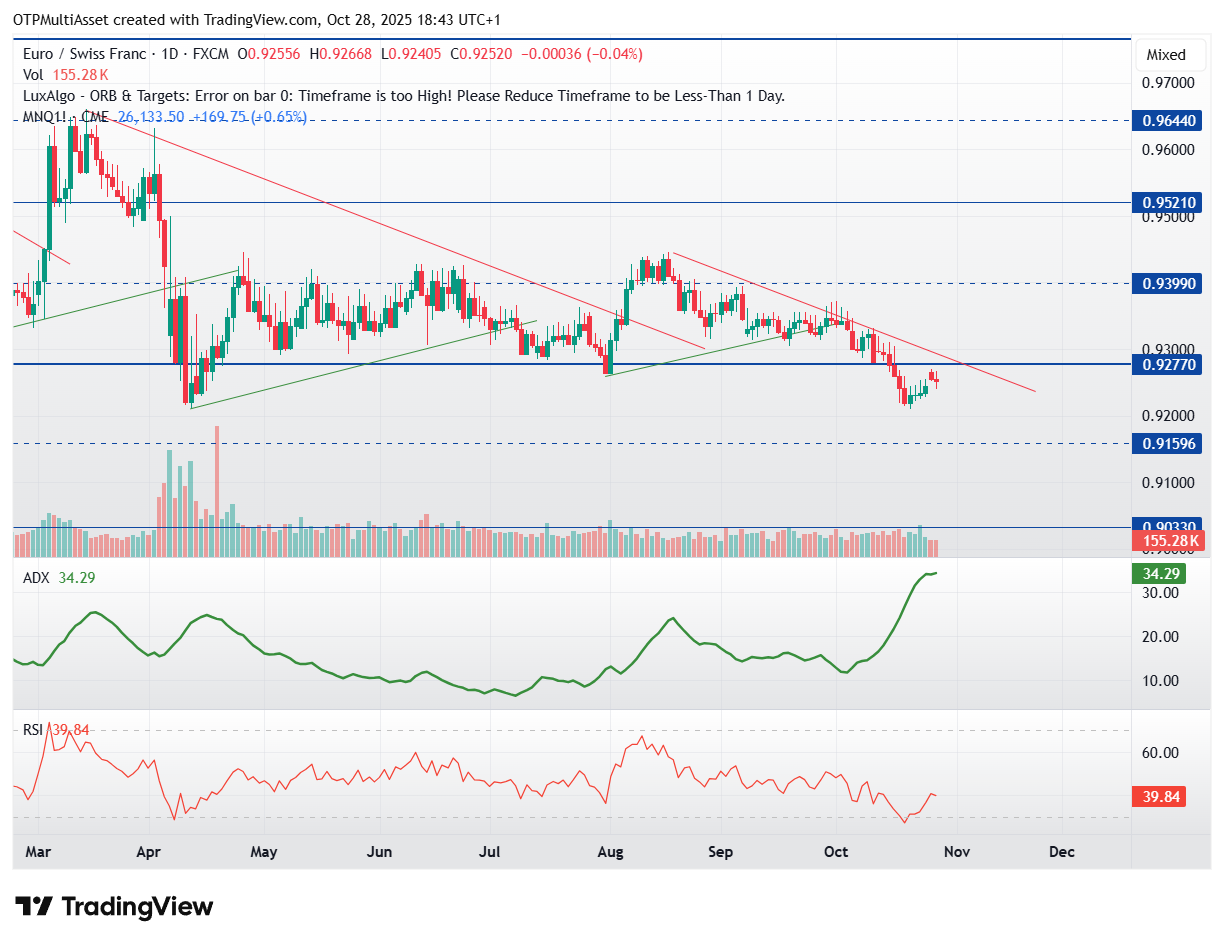The height and width of the screenshot is (944, 1224).
Task: Click the low value L0.92405
Action: coord(410,54)
